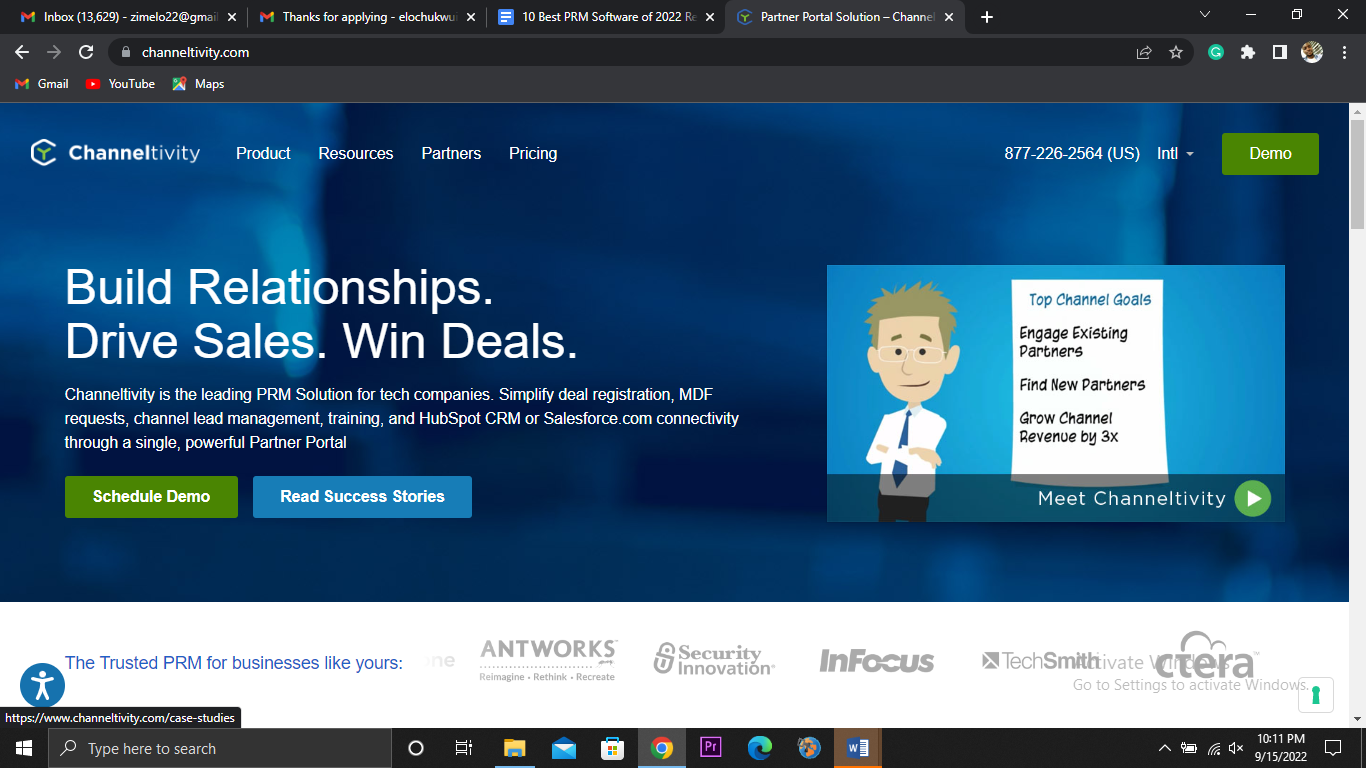Open Gmail bookmark
This screenshot has width=1366, height=768.
tap(42, 84)
